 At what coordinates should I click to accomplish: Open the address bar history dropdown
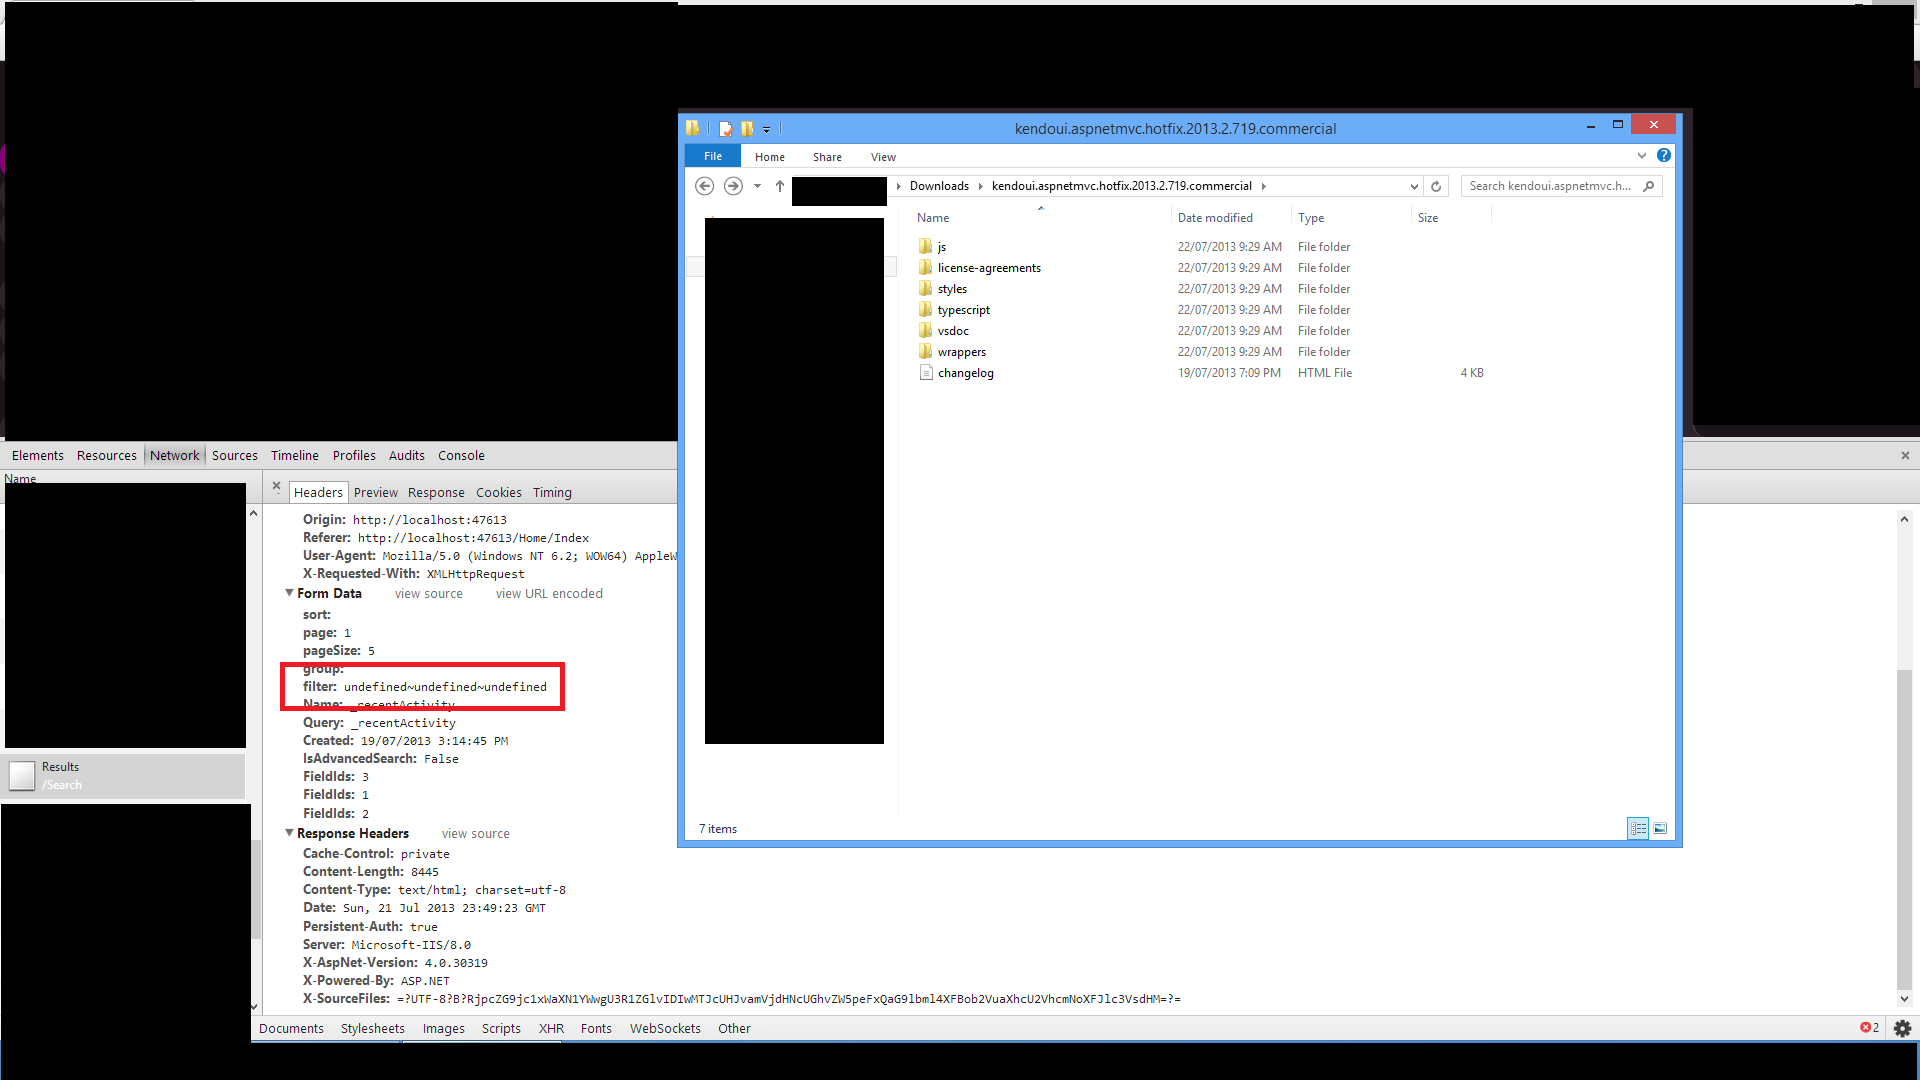point(1414,186)
